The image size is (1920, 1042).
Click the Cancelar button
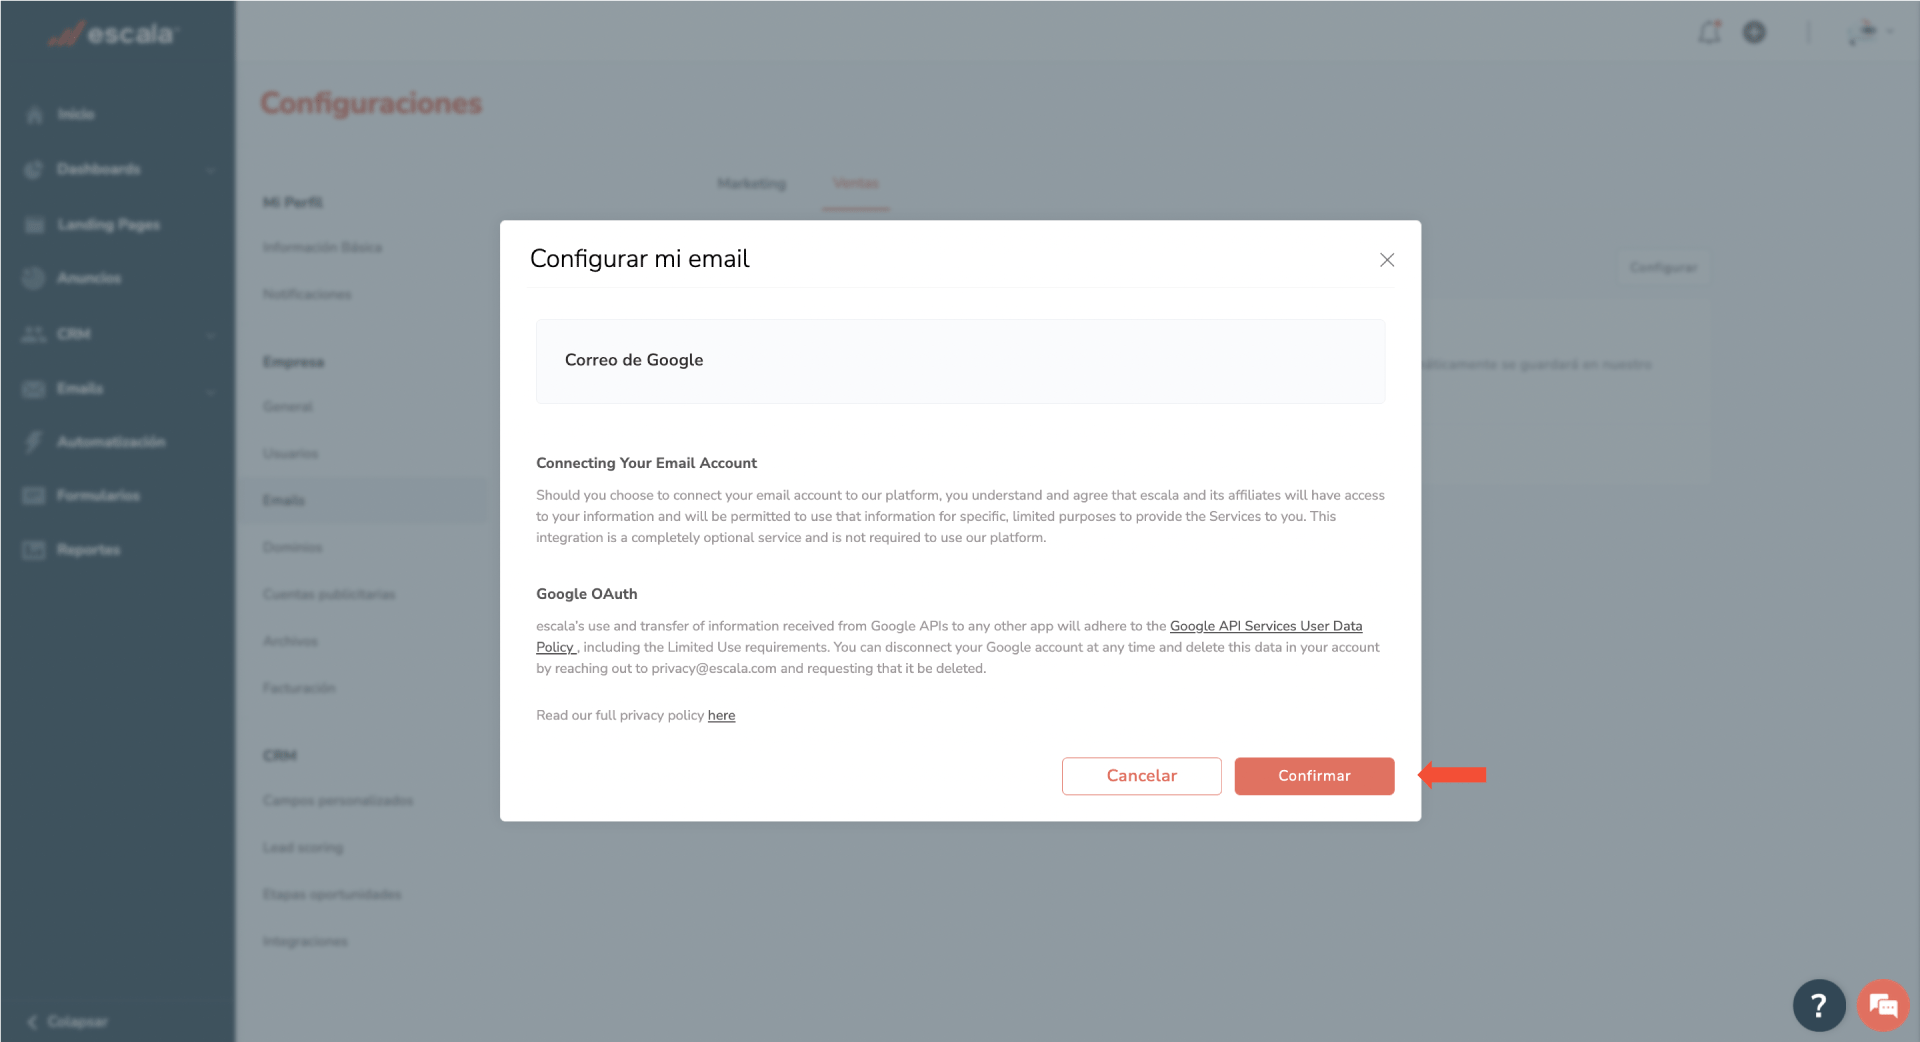[x=1141, y=776]
